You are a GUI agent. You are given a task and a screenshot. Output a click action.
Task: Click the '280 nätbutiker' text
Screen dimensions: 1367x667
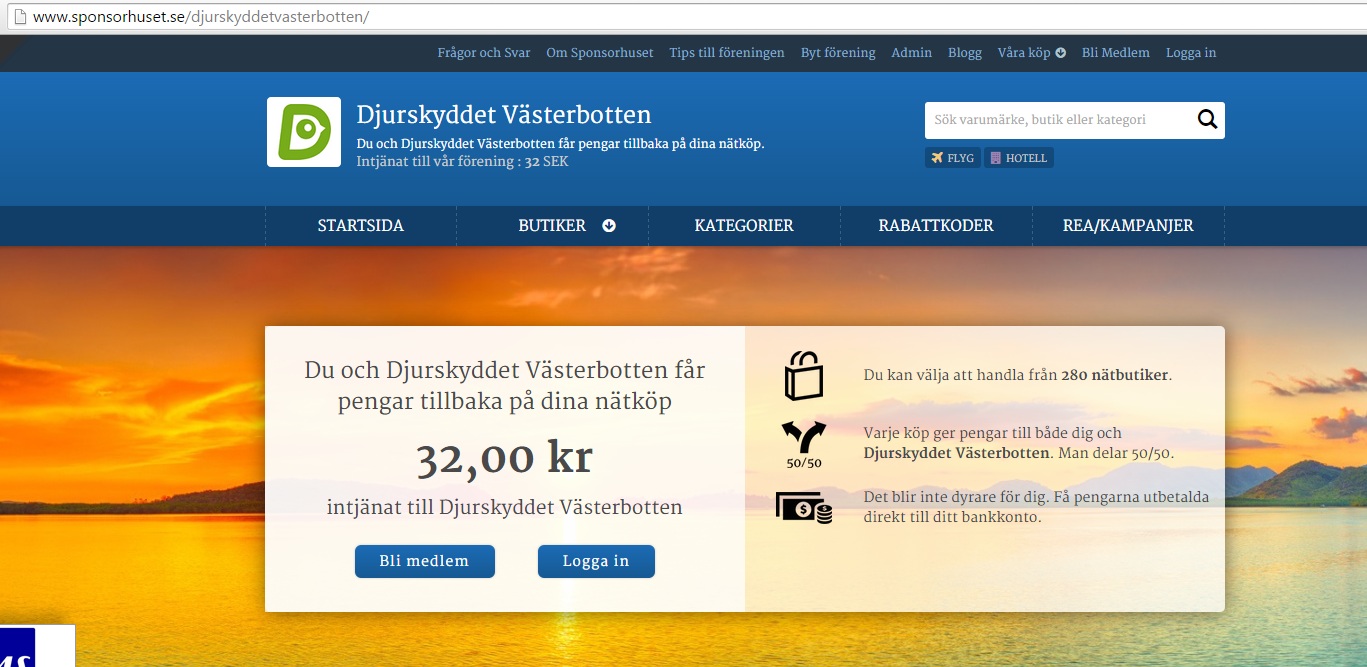[1115, 376]
